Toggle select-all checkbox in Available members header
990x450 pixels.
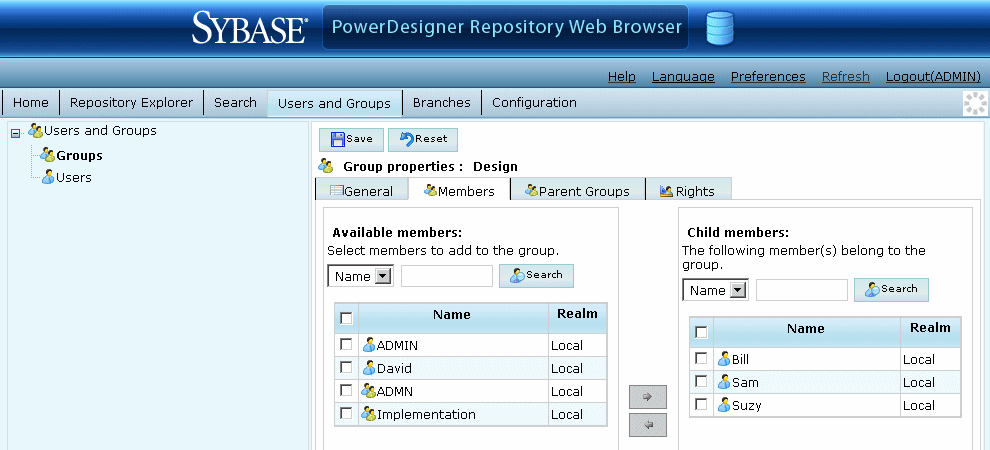tap(346, 318)
